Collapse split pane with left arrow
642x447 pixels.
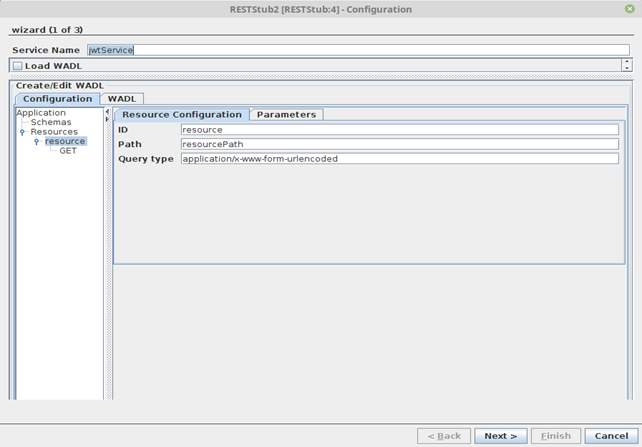(107, 111)
